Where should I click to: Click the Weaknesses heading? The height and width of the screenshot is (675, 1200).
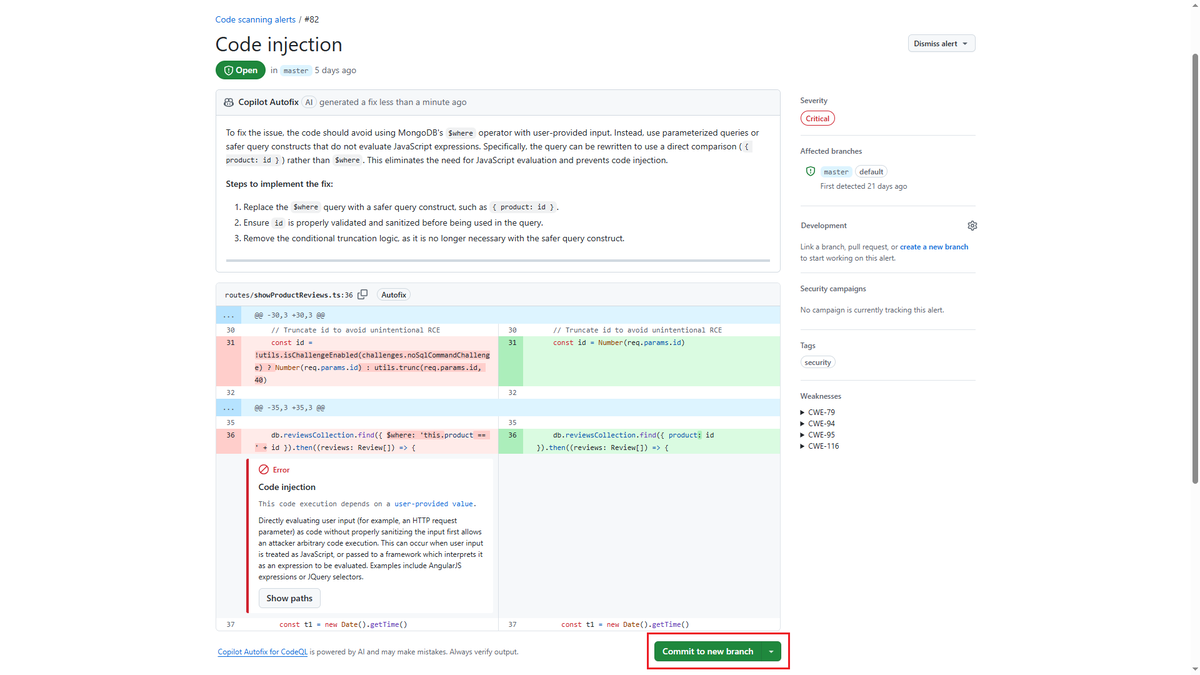click(821, 396)
